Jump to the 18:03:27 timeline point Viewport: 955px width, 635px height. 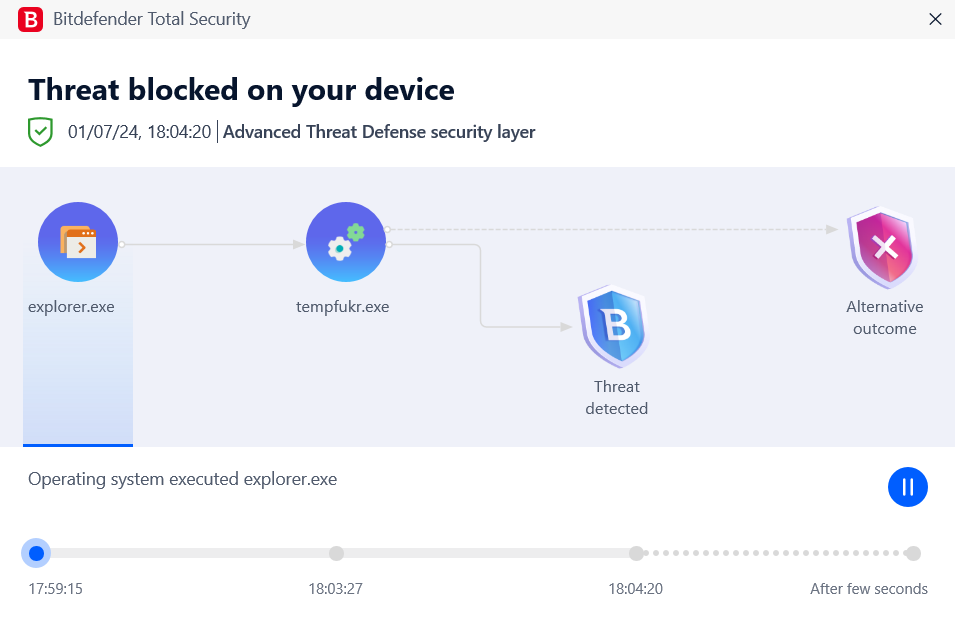click(336, 553)
